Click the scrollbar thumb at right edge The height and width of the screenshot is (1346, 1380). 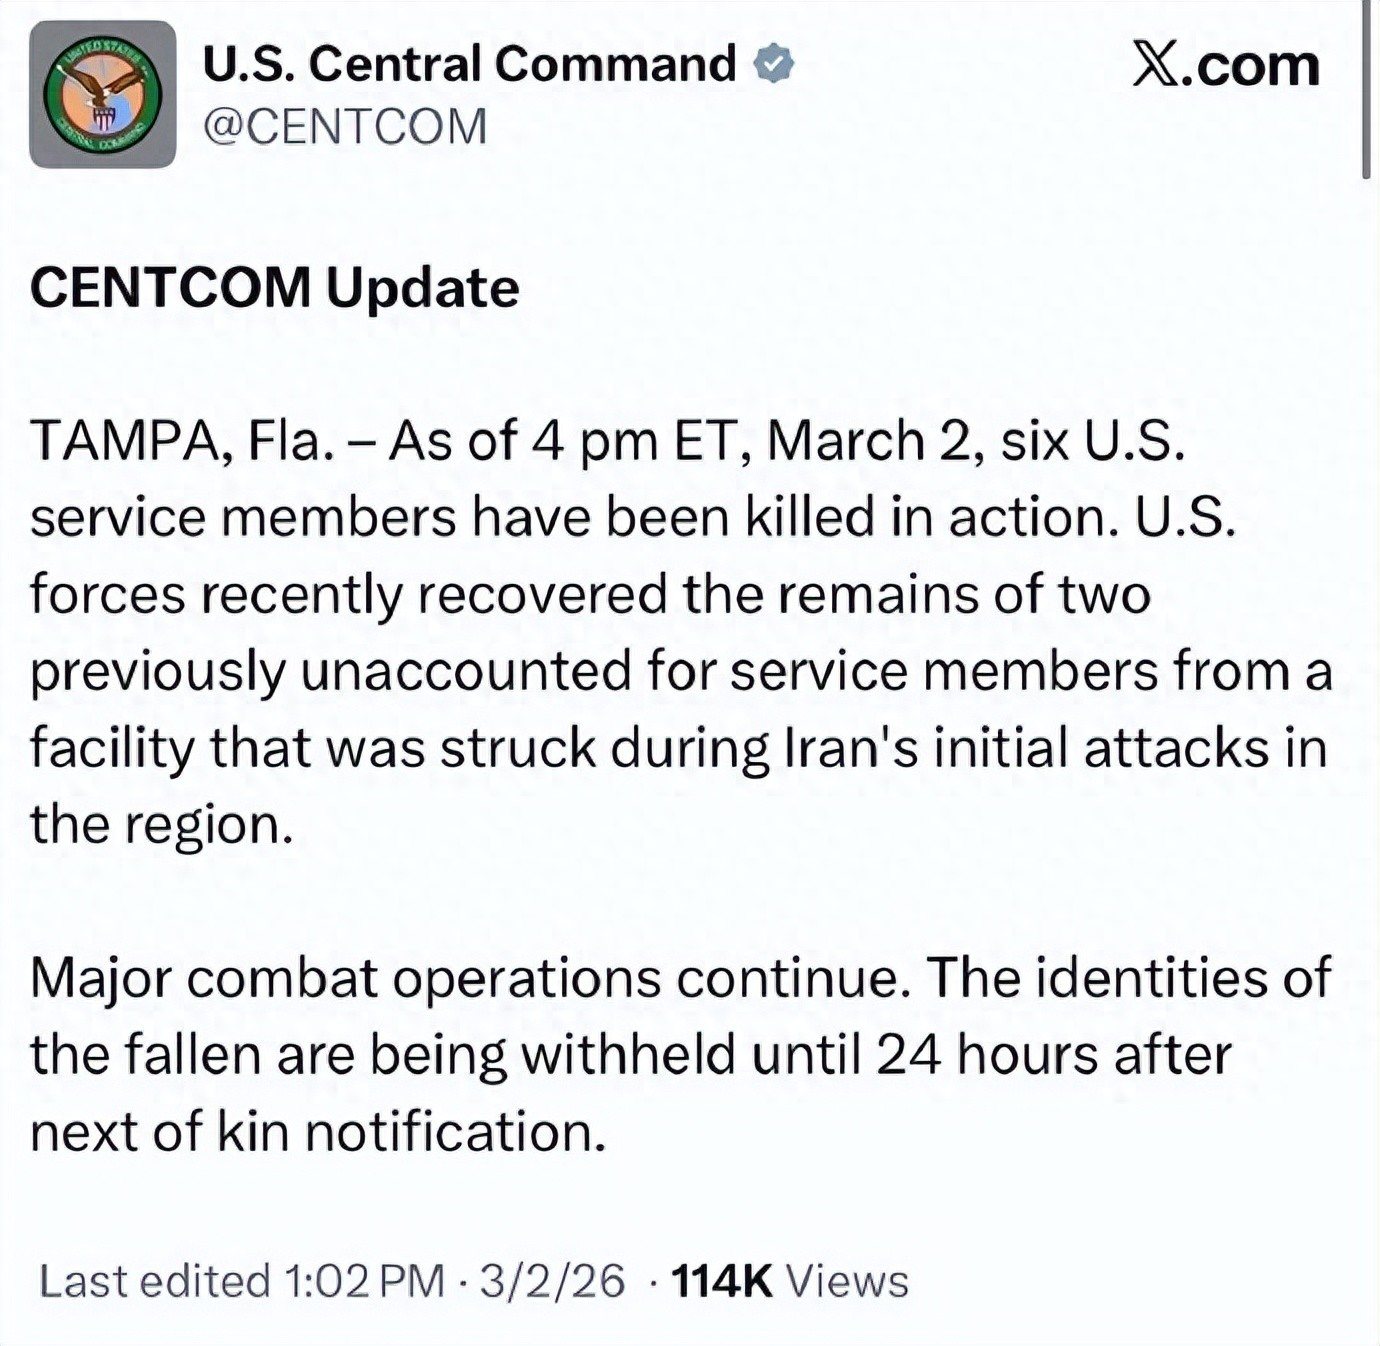[1366, 90]
